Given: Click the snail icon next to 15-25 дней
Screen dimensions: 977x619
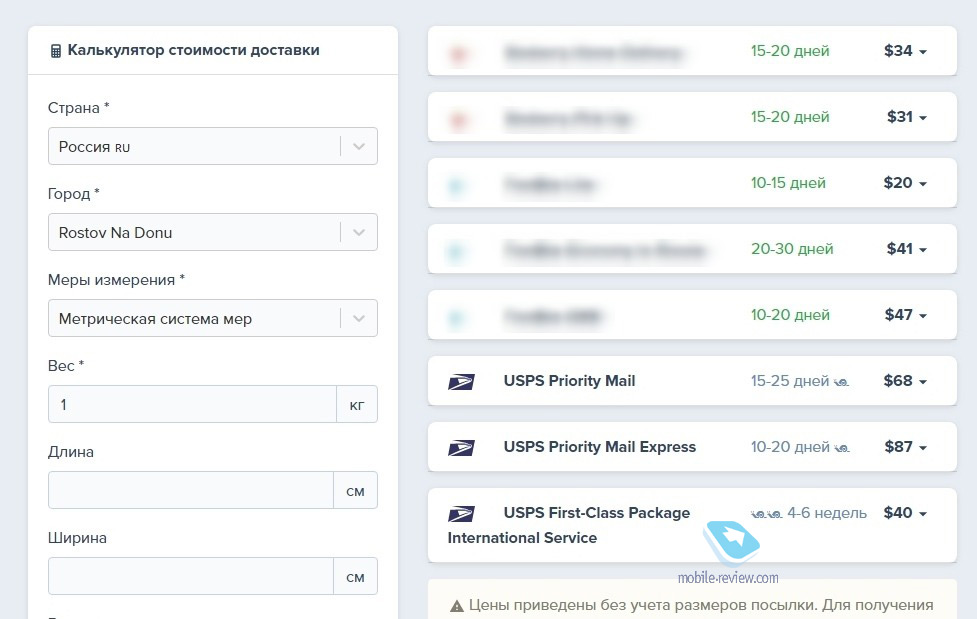Looking at the screenshot, I should point(841,382).
